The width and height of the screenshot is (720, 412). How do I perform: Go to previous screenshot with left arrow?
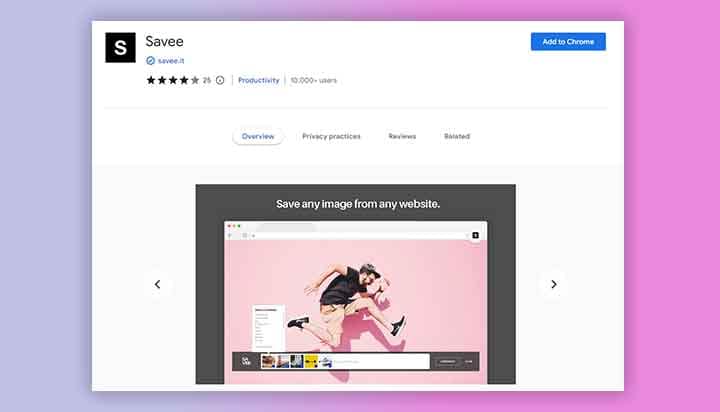(x=157, y=285)
